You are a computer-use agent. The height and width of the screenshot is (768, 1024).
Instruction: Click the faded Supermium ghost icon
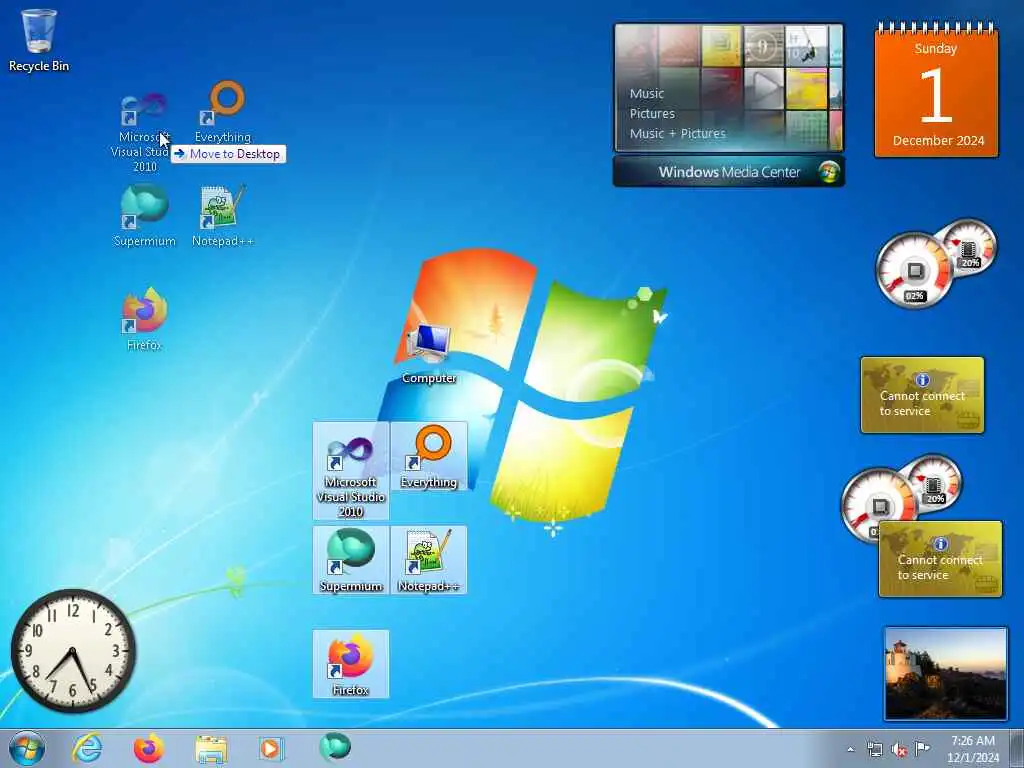144,216
